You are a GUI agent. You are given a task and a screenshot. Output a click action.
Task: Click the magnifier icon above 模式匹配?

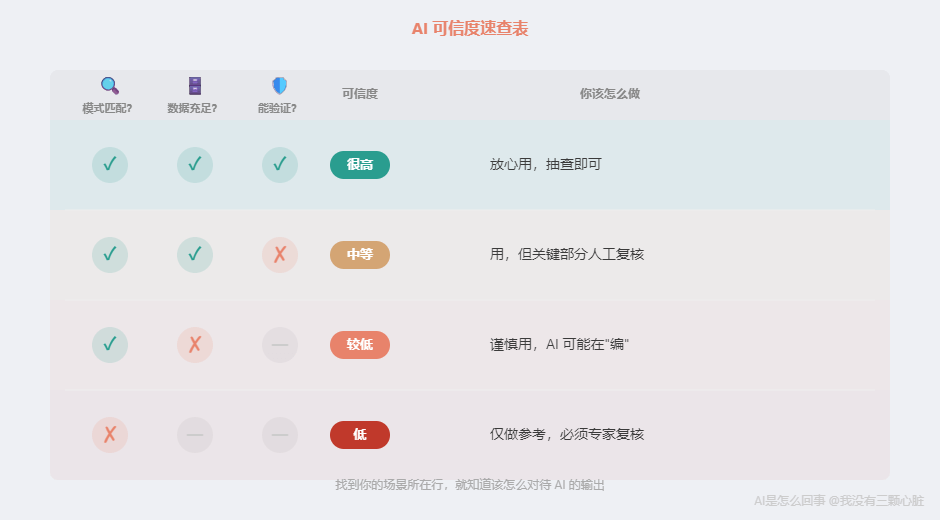pyautogui.click(x=109, y=86)
